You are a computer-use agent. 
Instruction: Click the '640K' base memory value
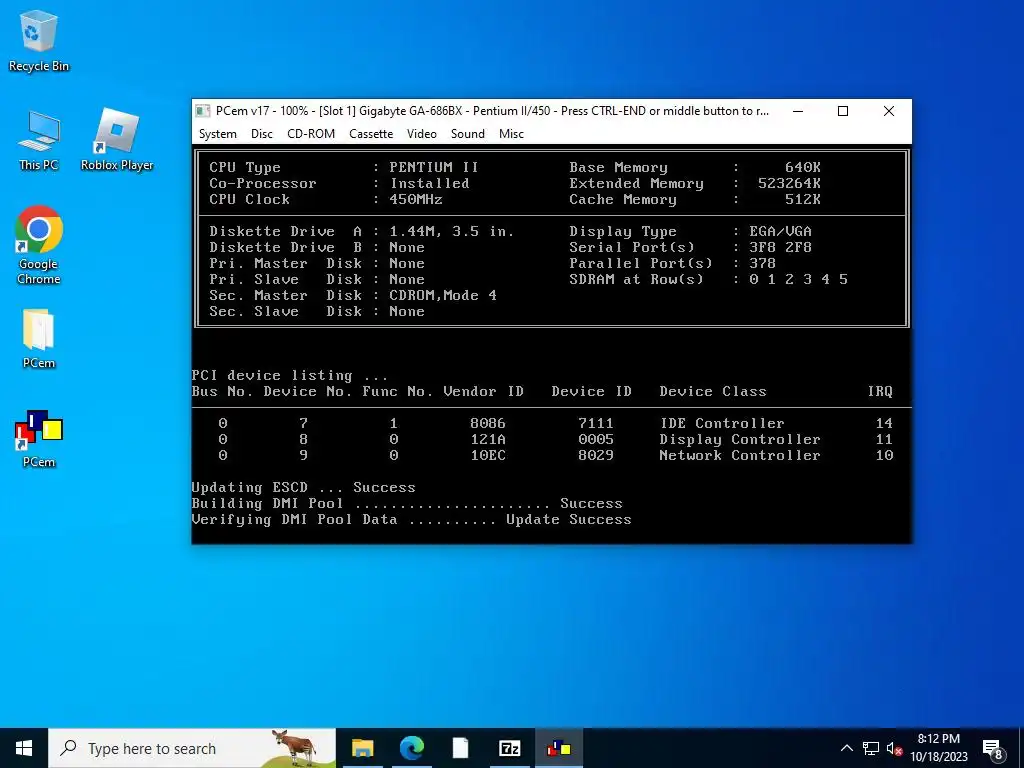coord(803,167)
